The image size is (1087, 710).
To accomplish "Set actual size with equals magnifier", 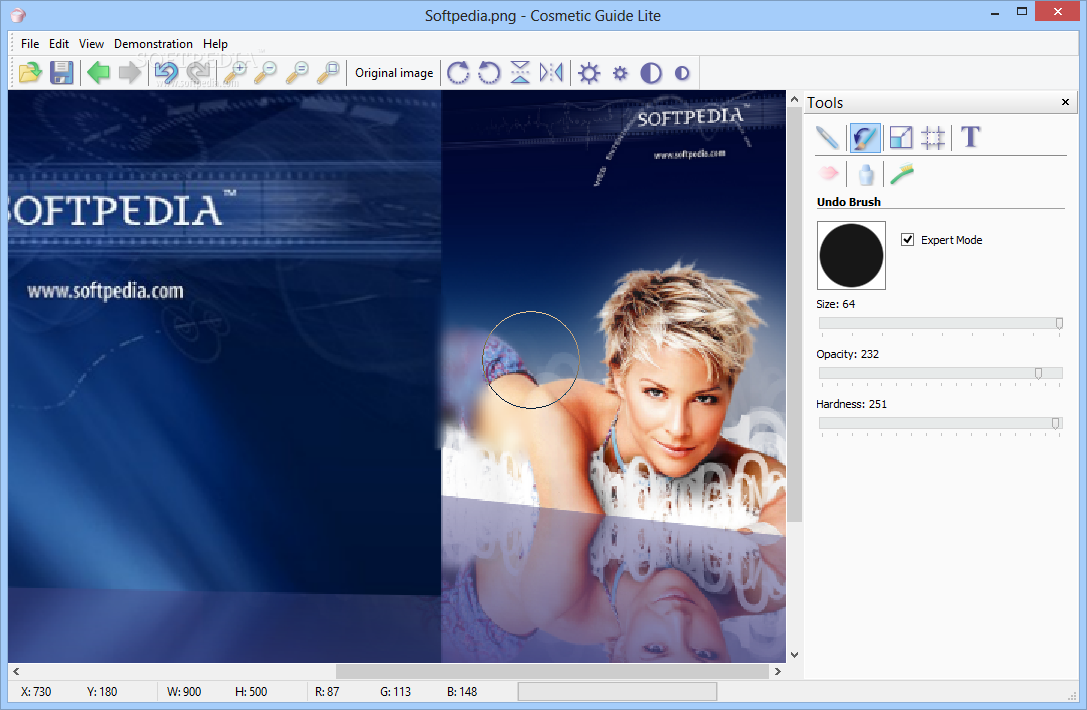I will click(x=297, y=72).
